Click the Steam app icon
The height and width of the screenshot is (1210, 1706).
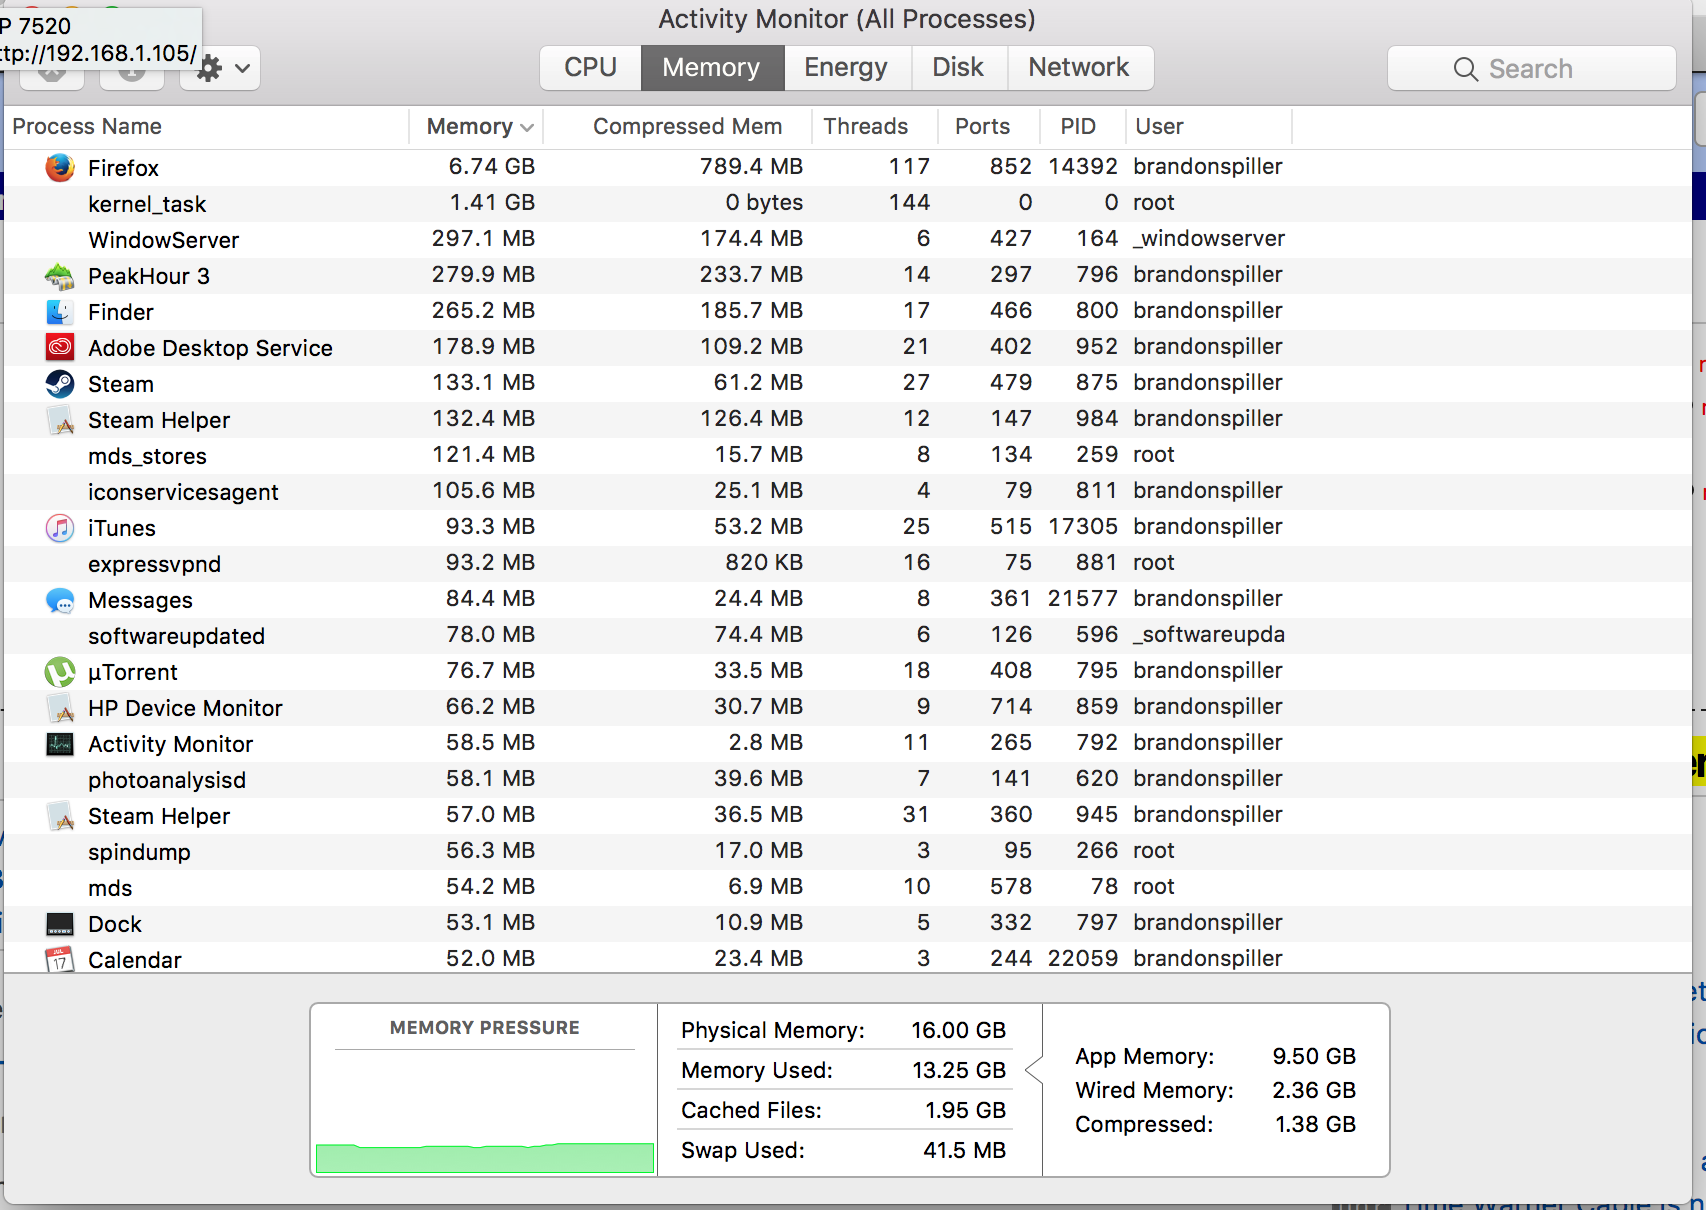(x=60, y=383)
